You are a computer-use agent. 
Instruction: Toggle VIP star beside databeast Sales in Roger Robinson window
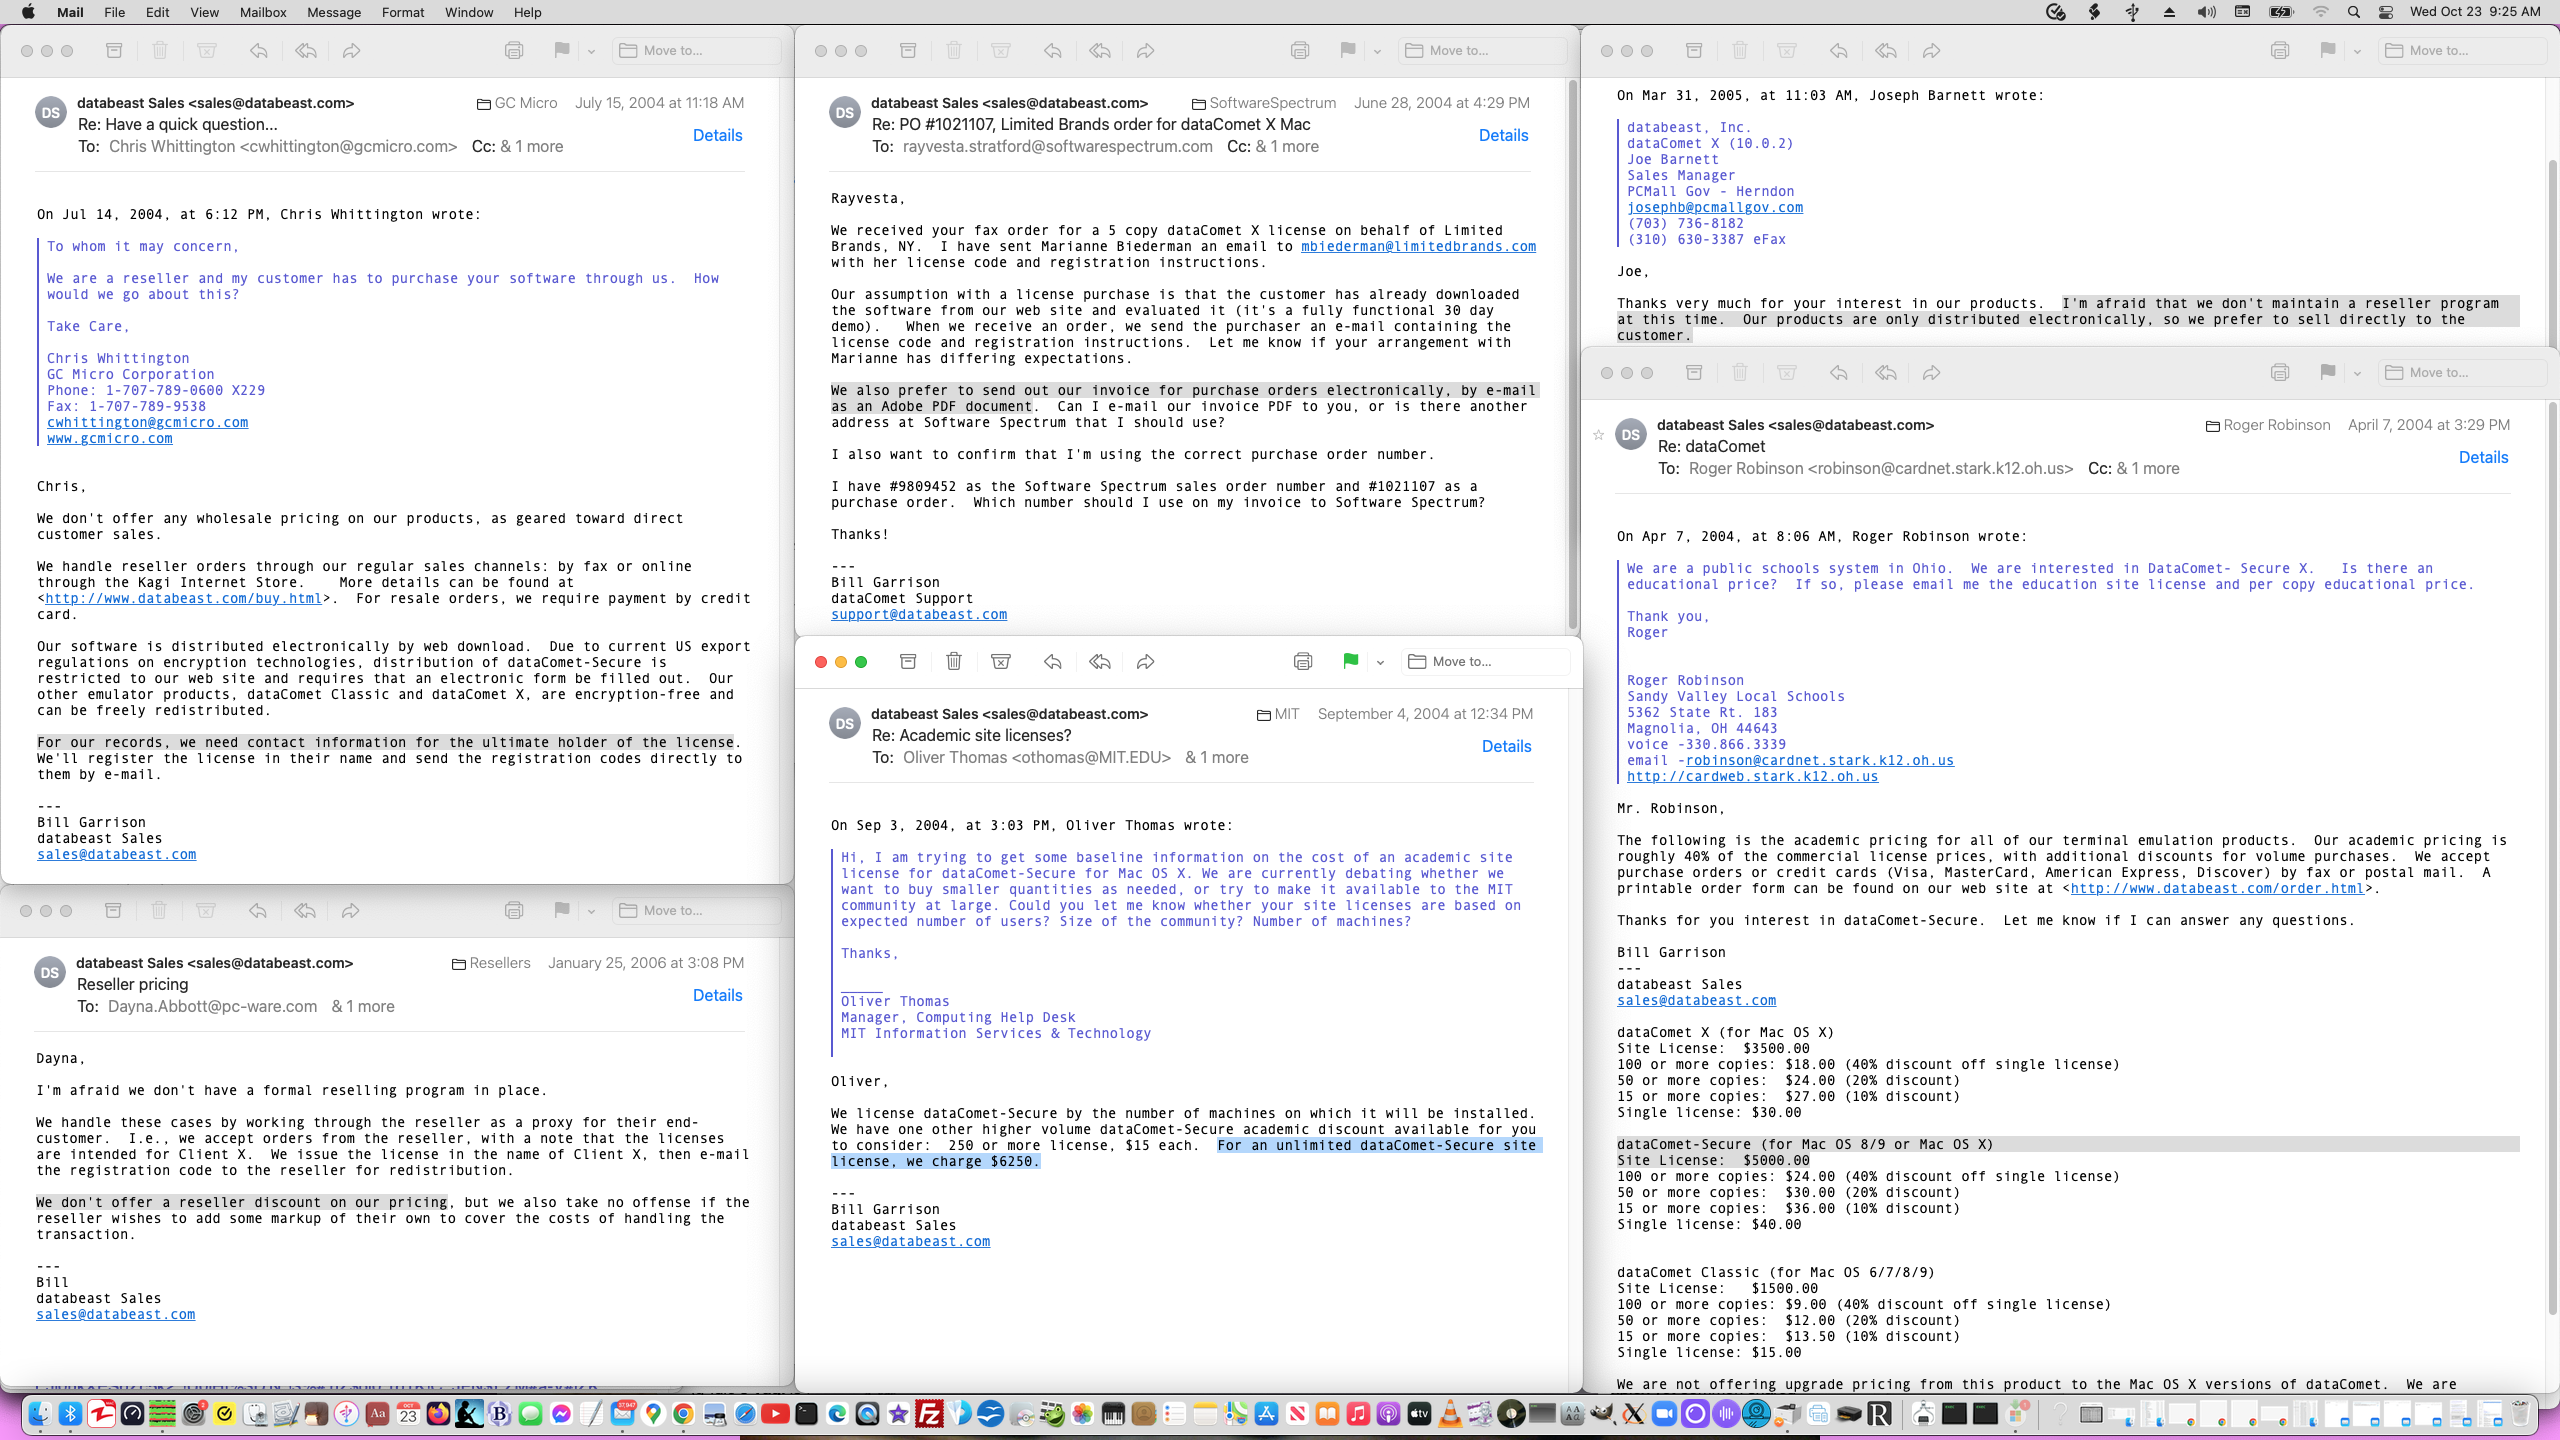(1598, 435)
